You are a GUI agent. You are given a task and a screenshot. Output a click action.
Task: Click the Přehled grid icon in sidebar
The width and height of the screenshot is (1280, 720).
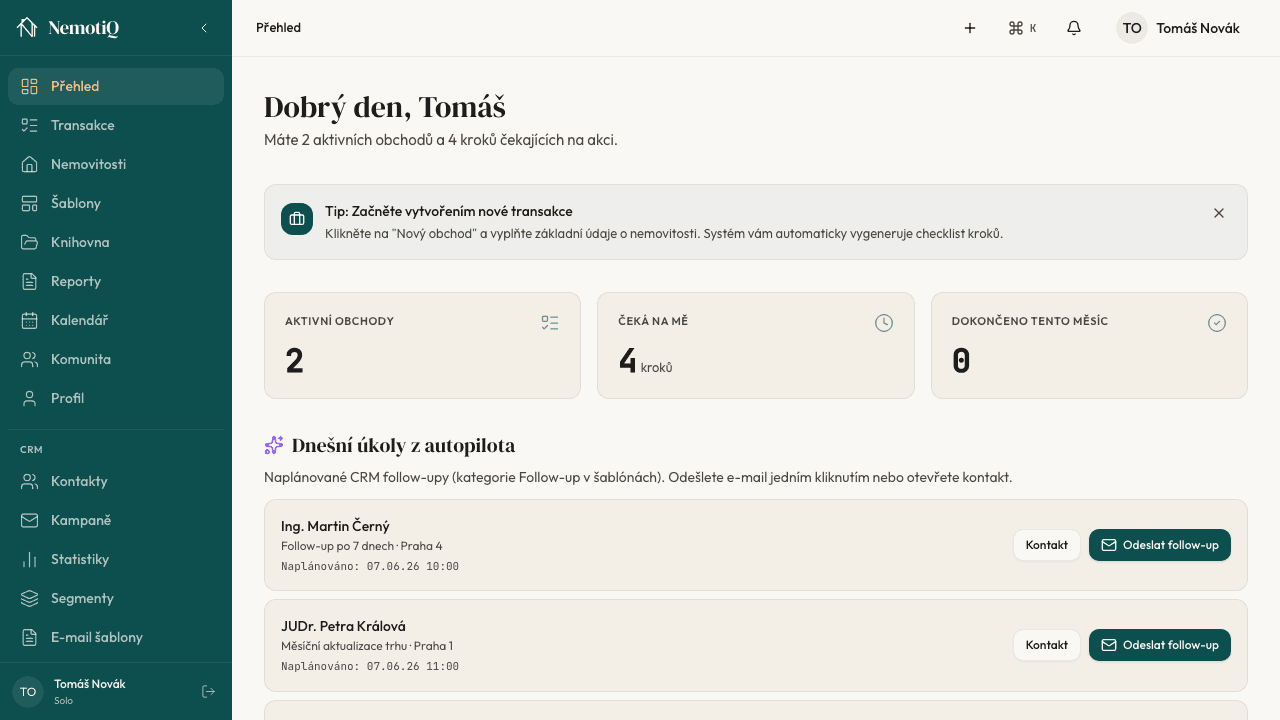(x=30, y=86)
